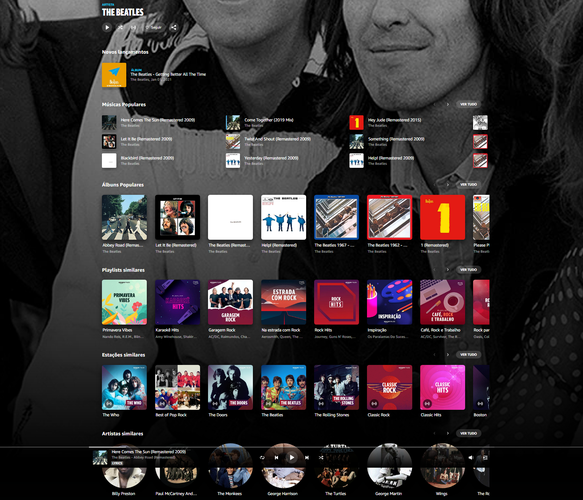This screenshot has height=500, width=583.
Task: Advance Artistas similares carousel forward
Action: (448, 433)
